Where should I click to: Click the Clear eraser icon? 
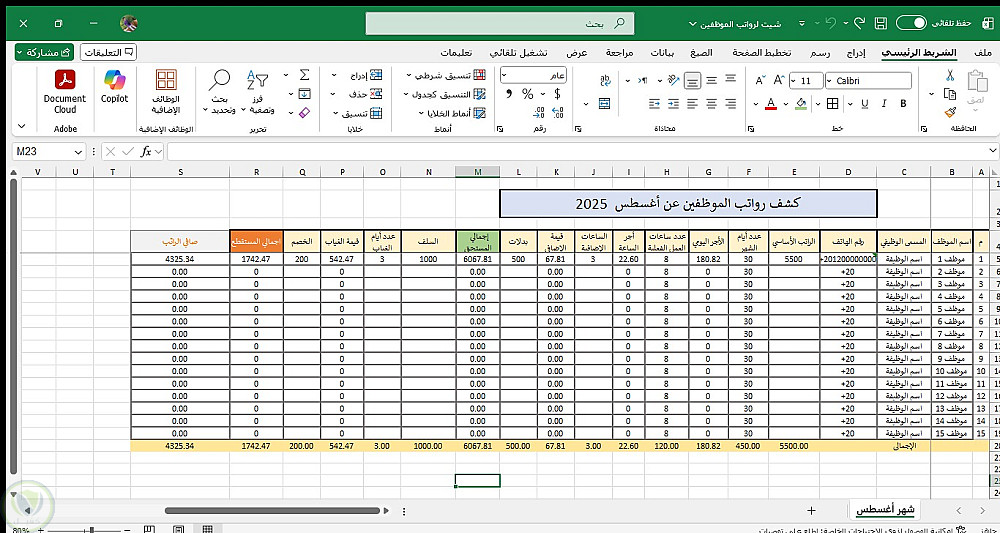coord(304,113)
